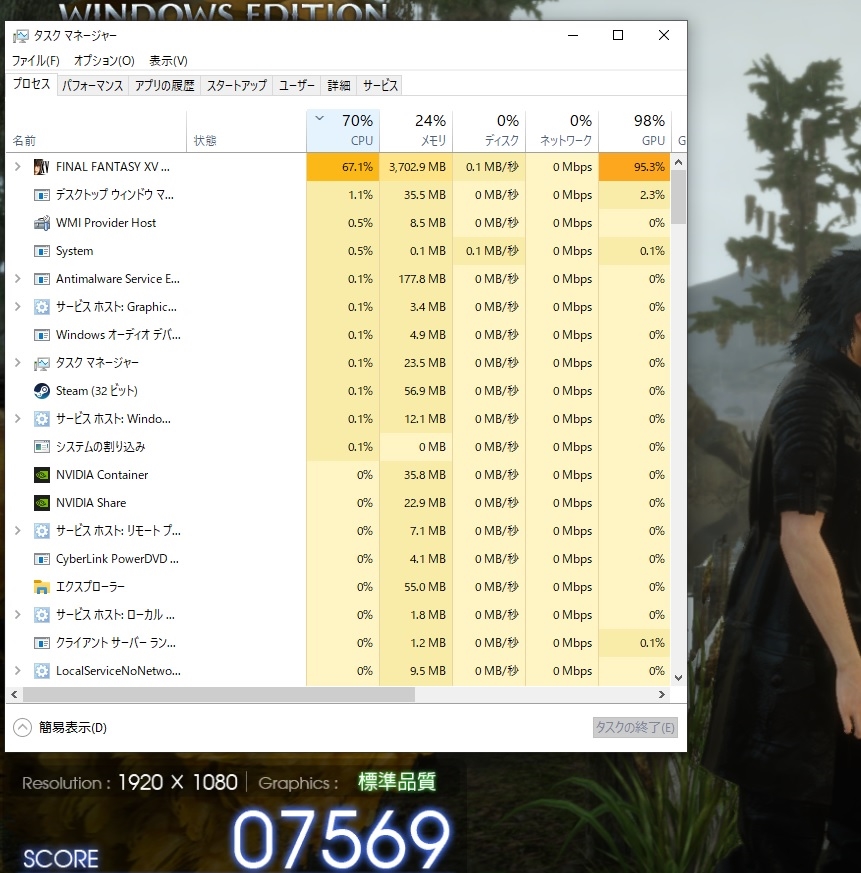
Task: Switch to the パフォーマンス tab
Action: point(92,85)
